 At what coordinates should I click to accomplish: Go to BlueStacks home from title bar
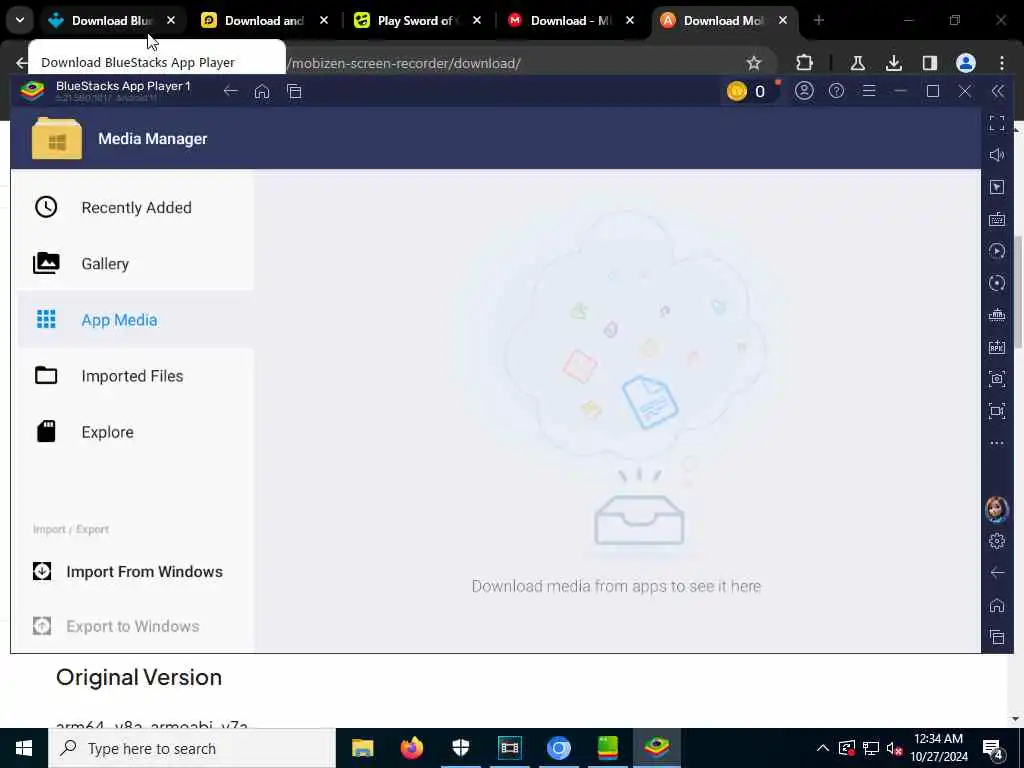(262, 91)
